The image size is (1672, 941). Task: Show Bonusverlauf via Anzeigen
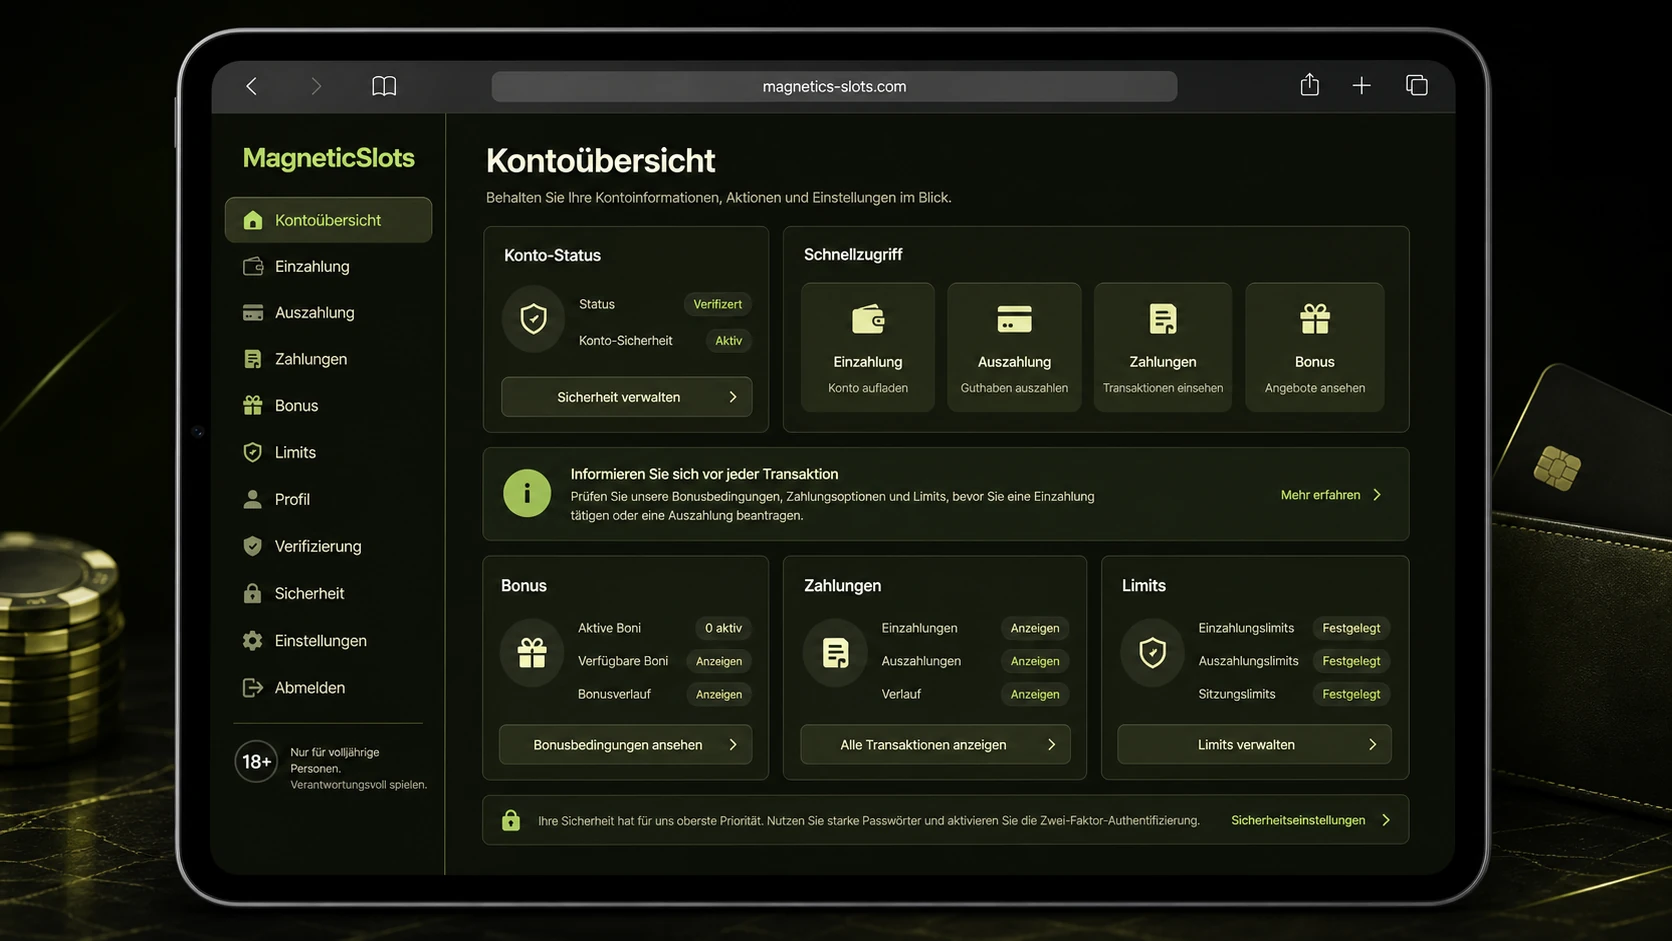pyautogui.click(x=718, y=694)
